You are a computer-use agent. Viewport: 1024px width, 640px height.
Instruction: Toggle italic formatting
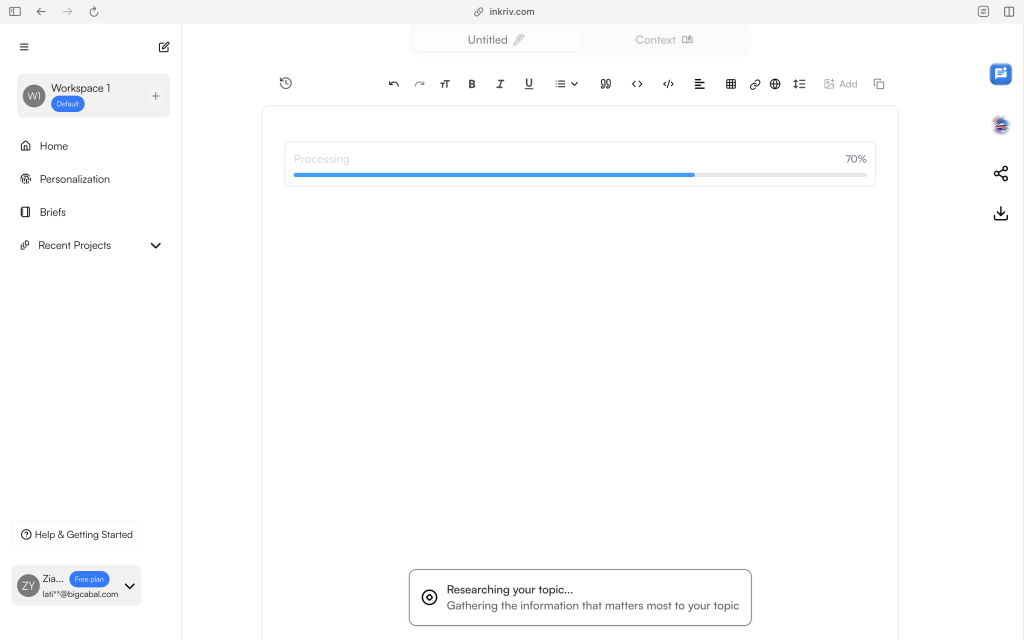click(500, 84)
